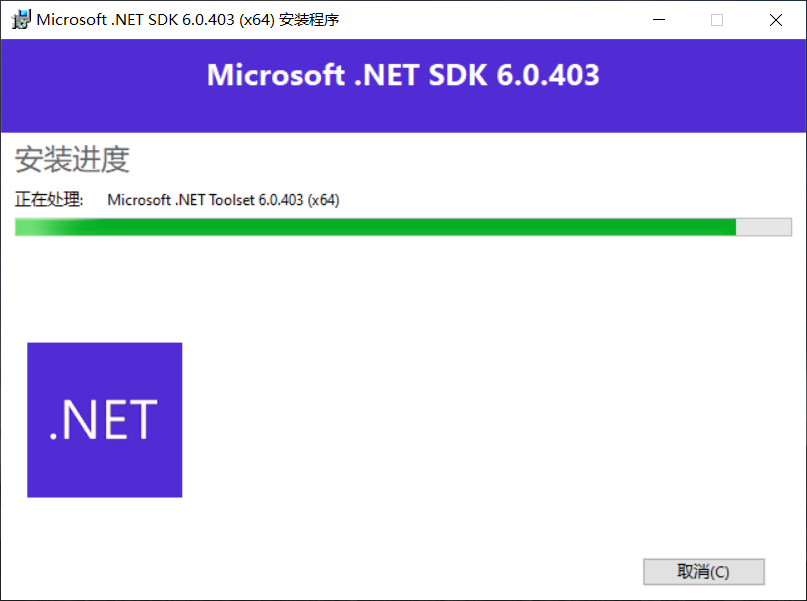807x601 pixels.
Task: Minimize the .NET SDK installer window
Action: (x=659, y=20)
